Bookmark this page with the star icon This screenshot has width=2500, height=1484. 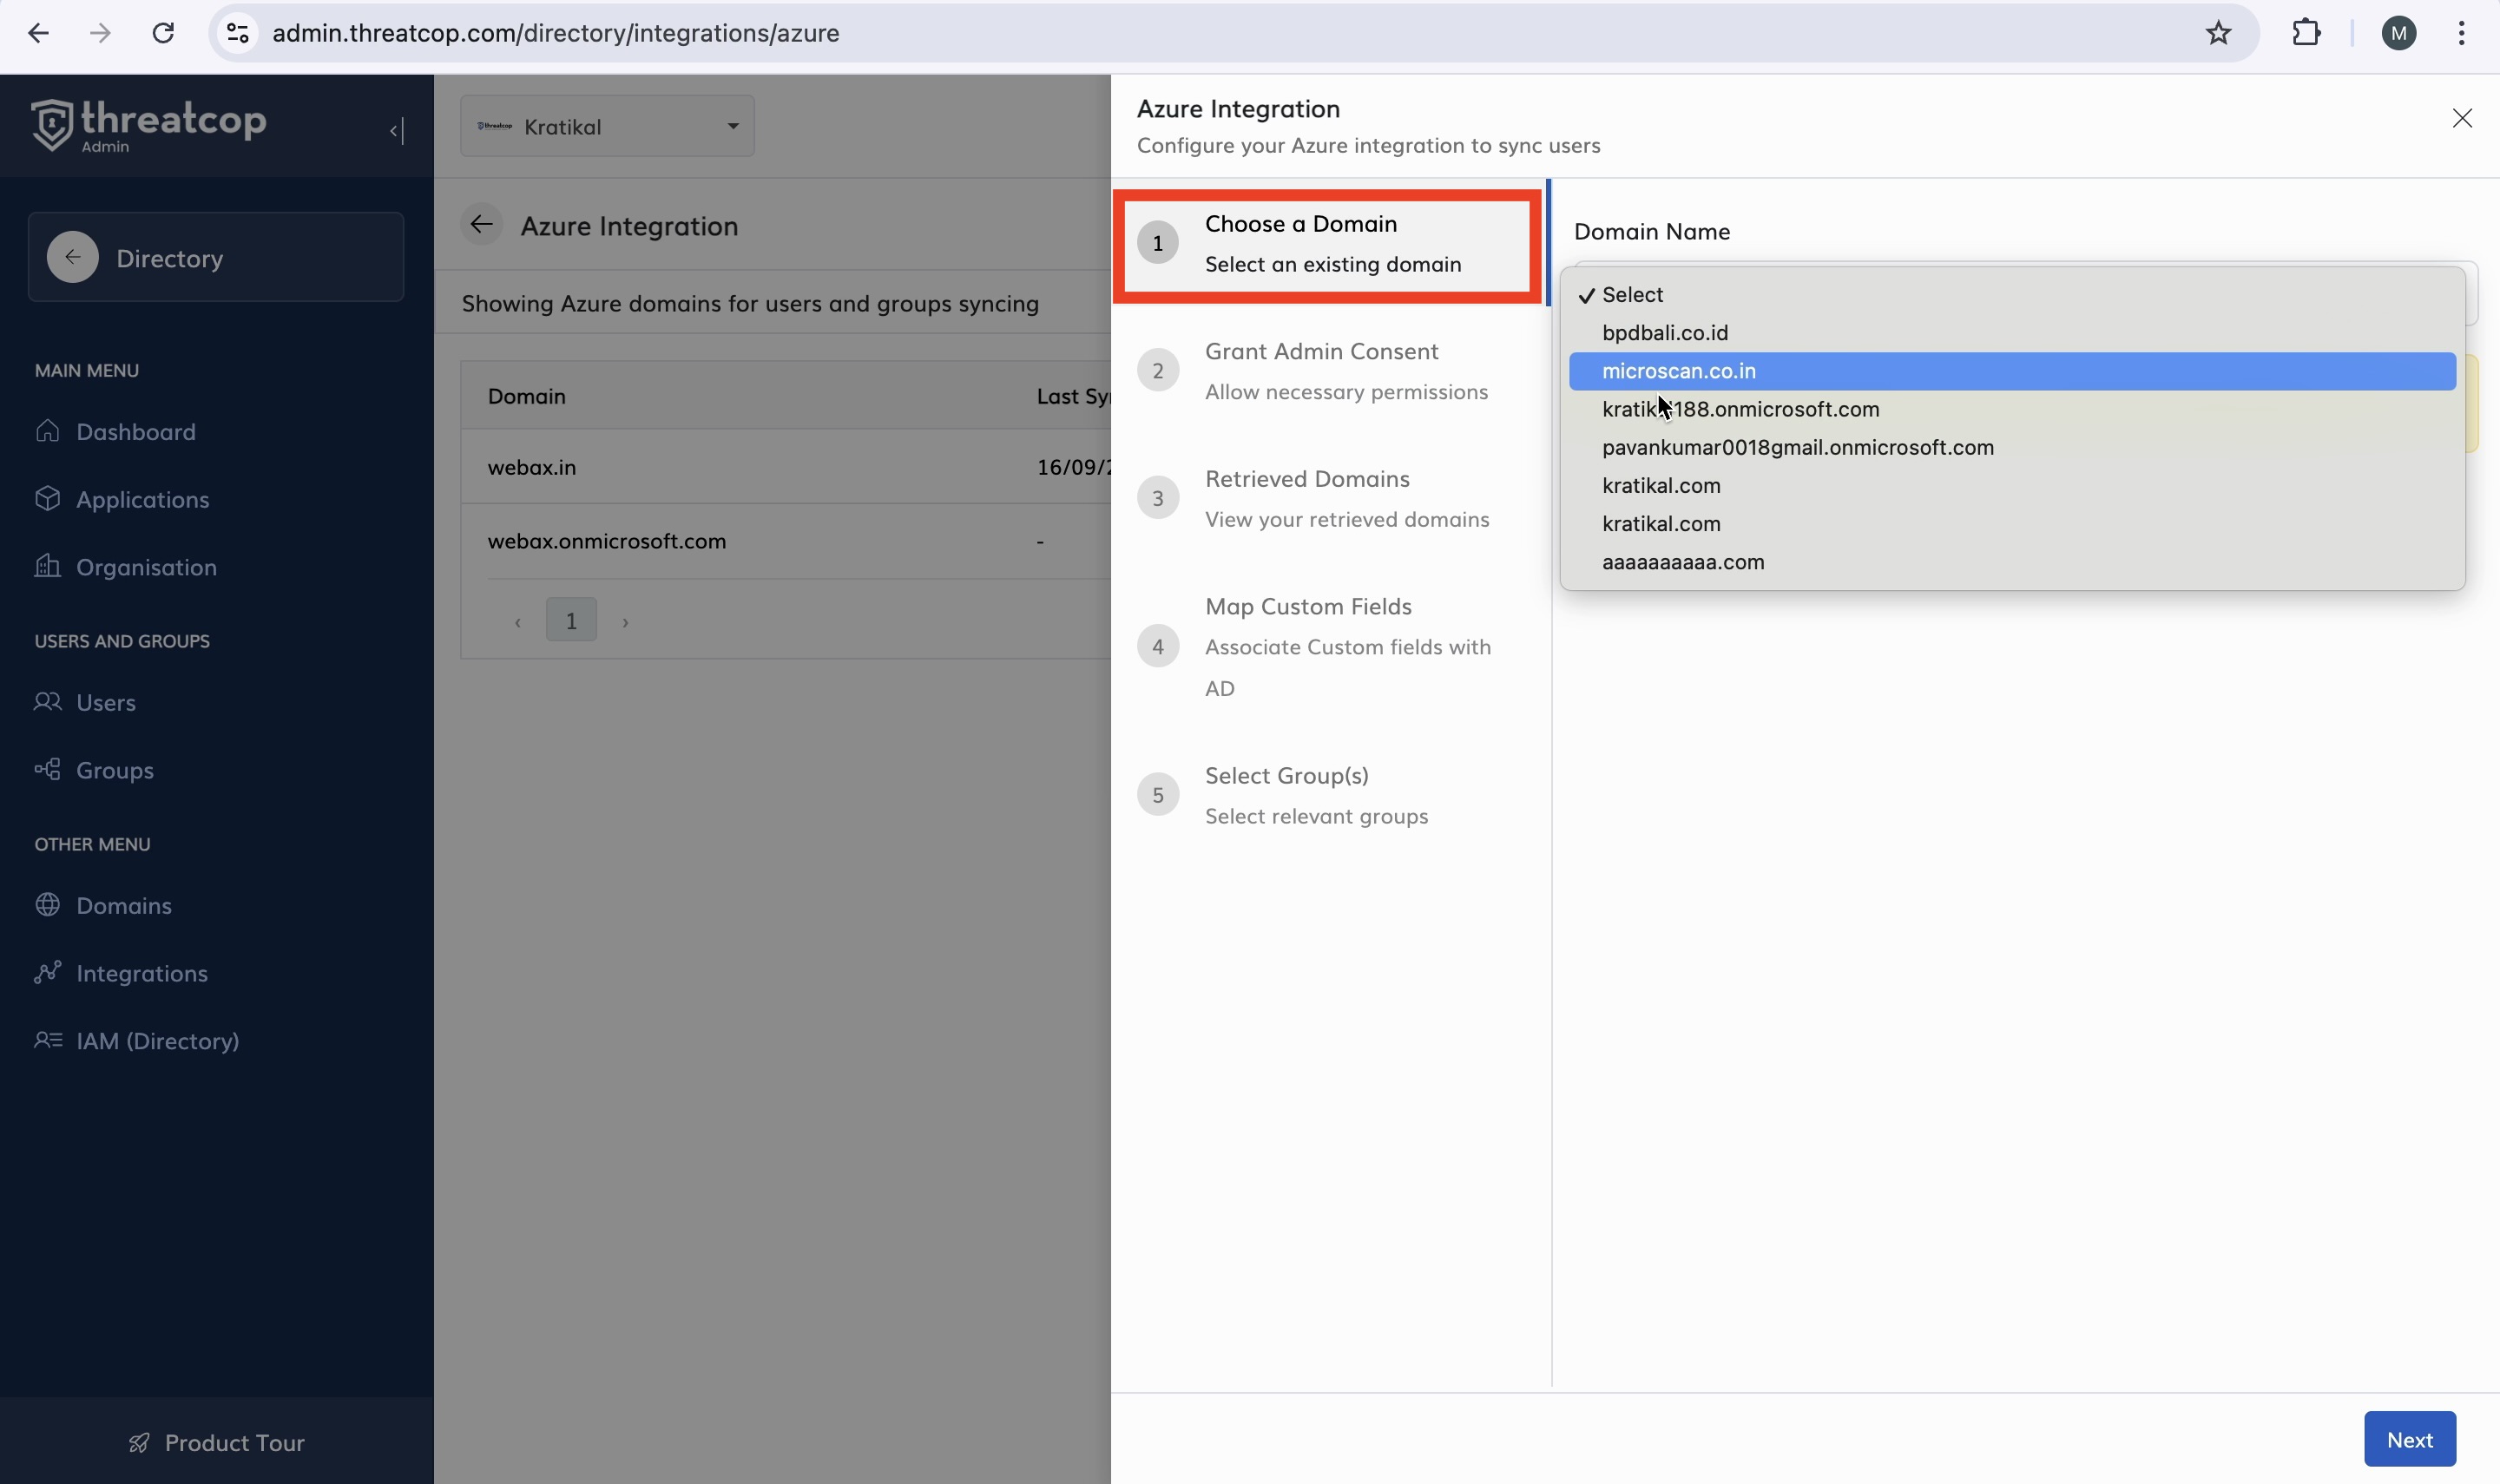coord(2218,33)
